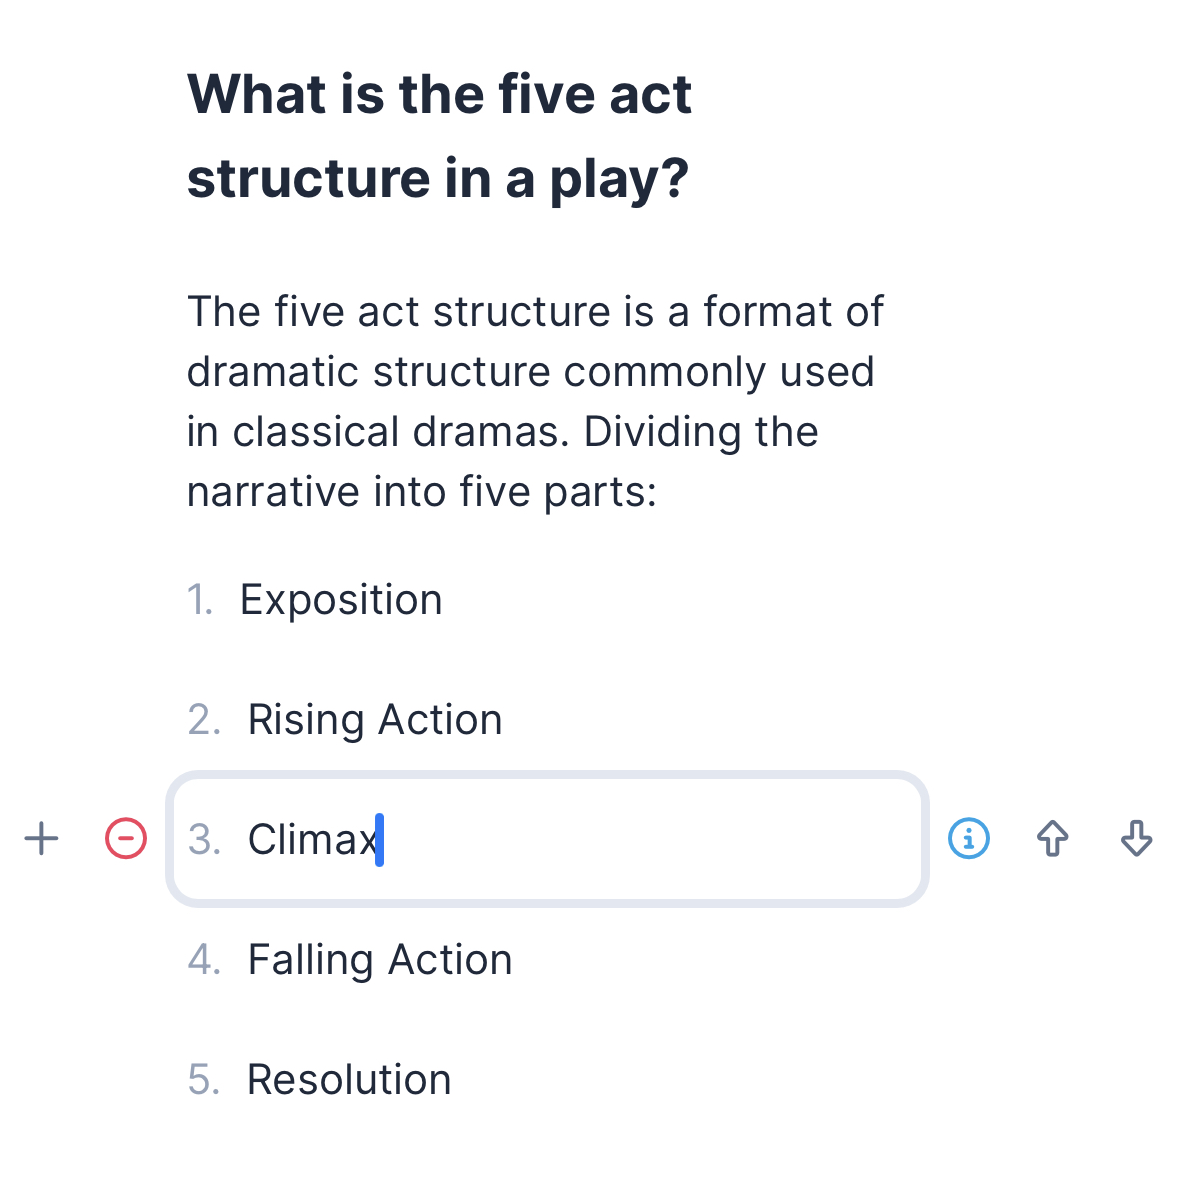Click the 'What is the five act' heading
This screenshot has height=1179, width=1179.
pyautogui.click(x=439, y=137)
